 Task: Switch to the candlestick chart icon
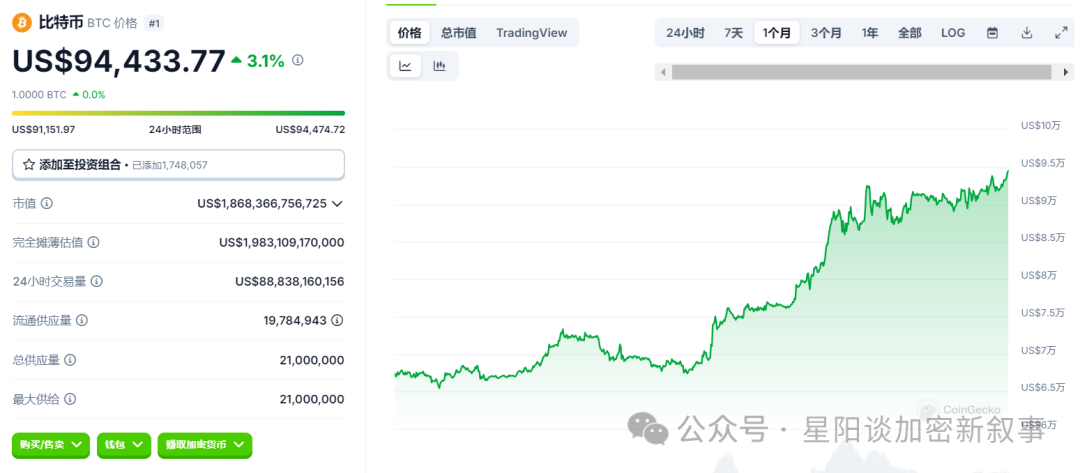439,66
